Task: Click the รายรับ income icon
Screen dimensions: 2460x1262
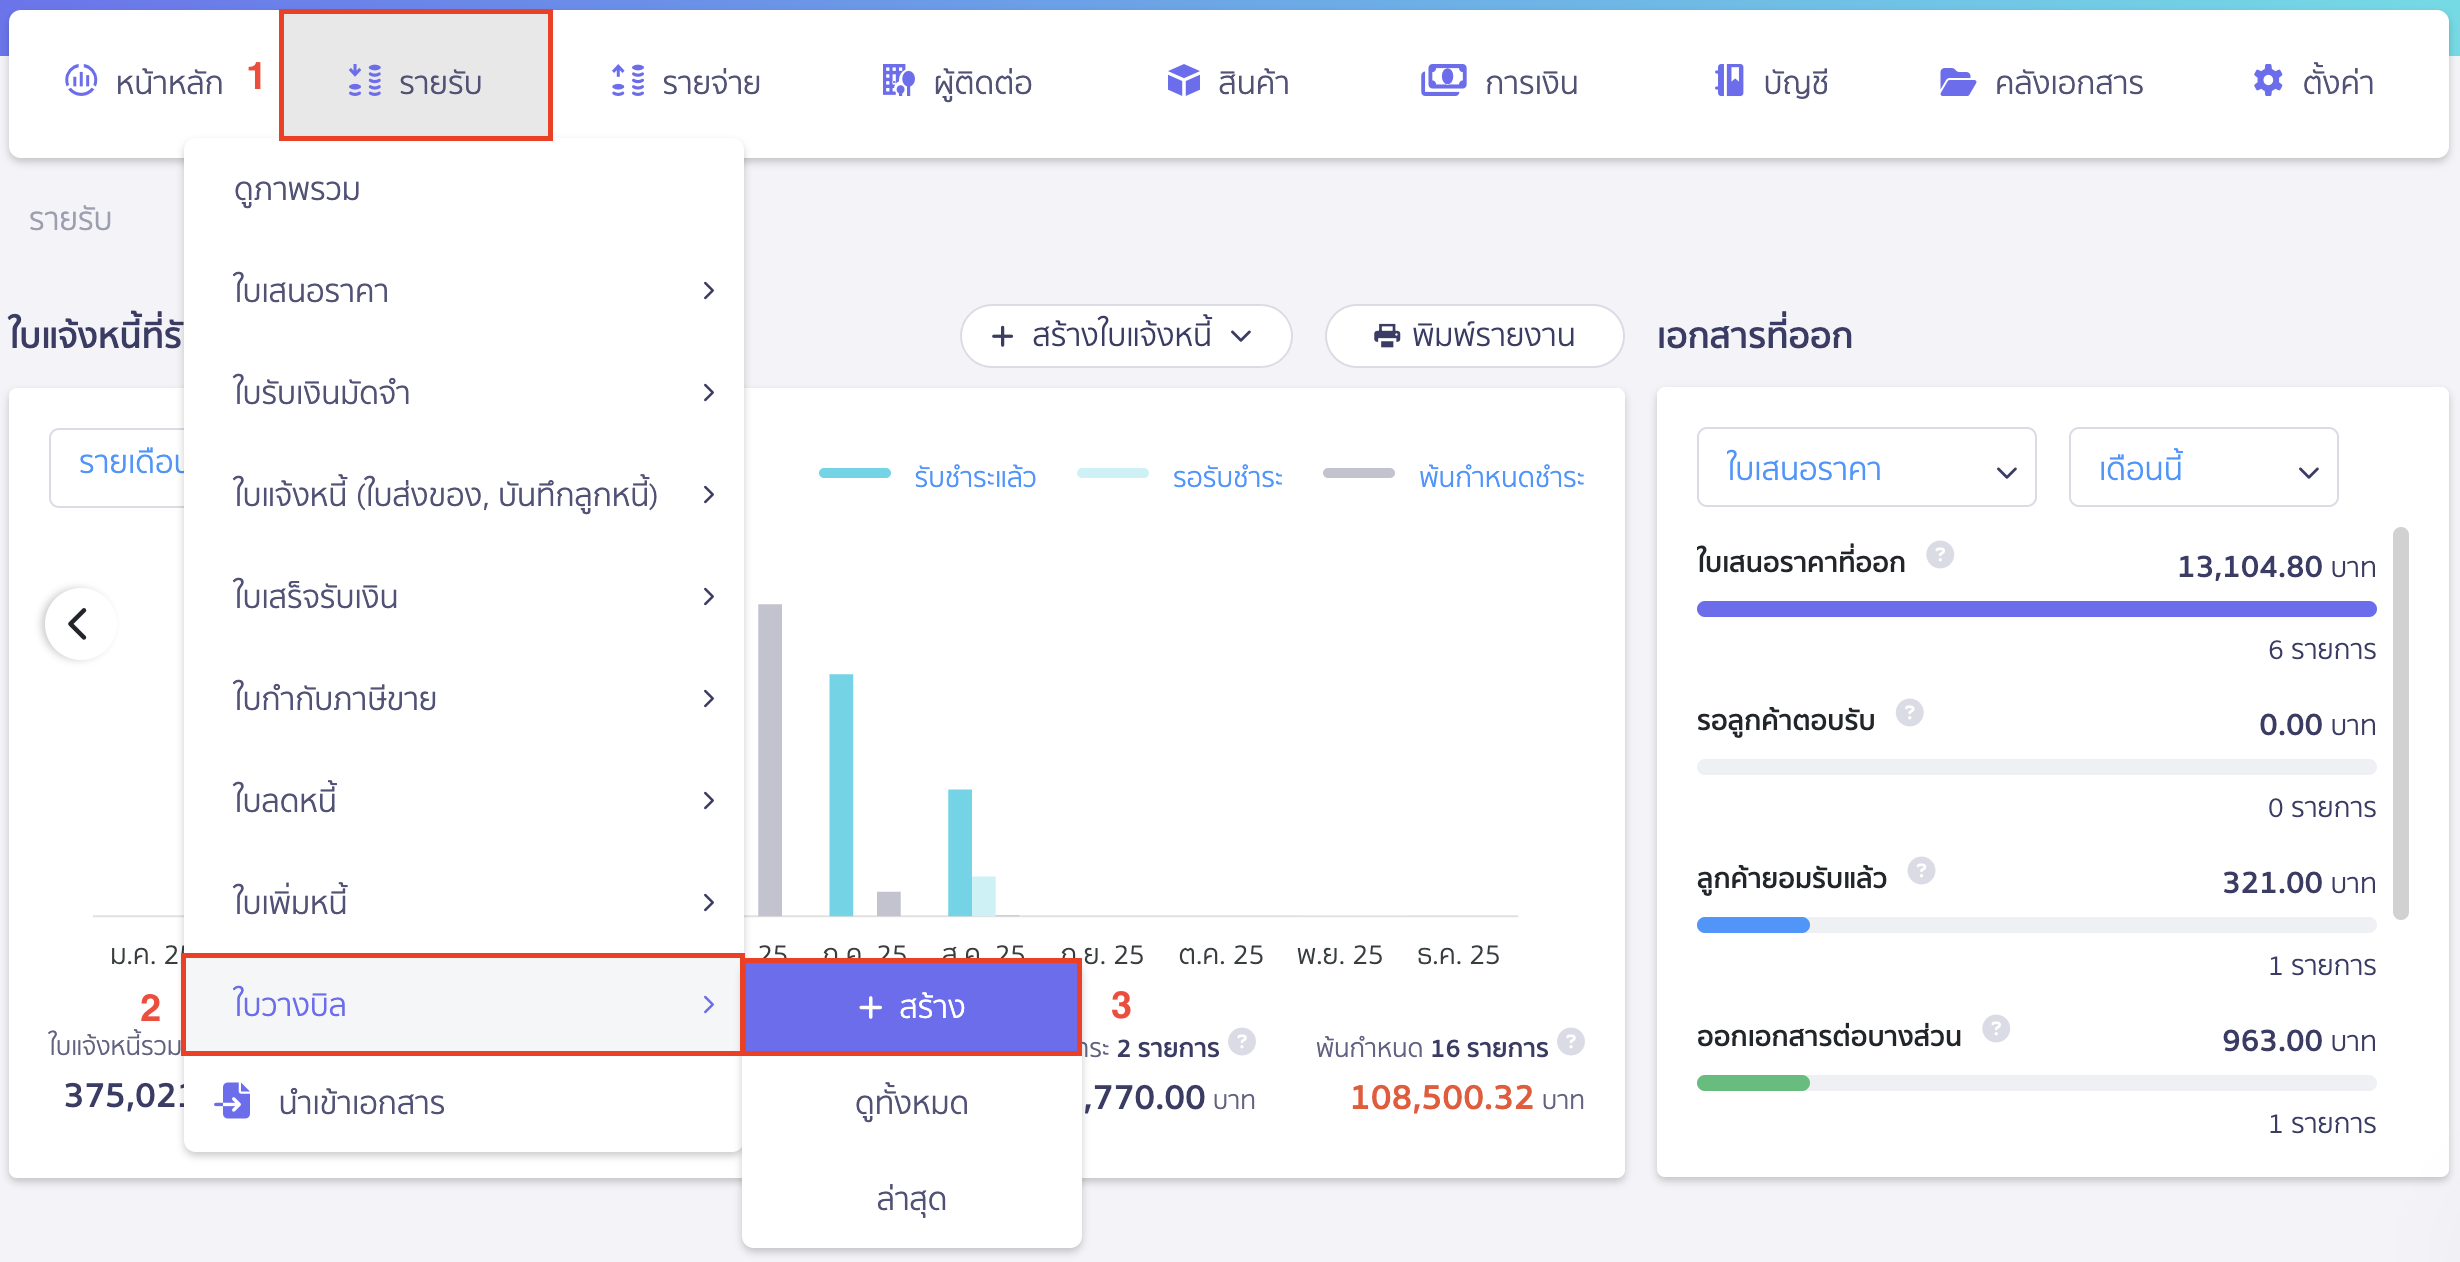Action: 365,80
